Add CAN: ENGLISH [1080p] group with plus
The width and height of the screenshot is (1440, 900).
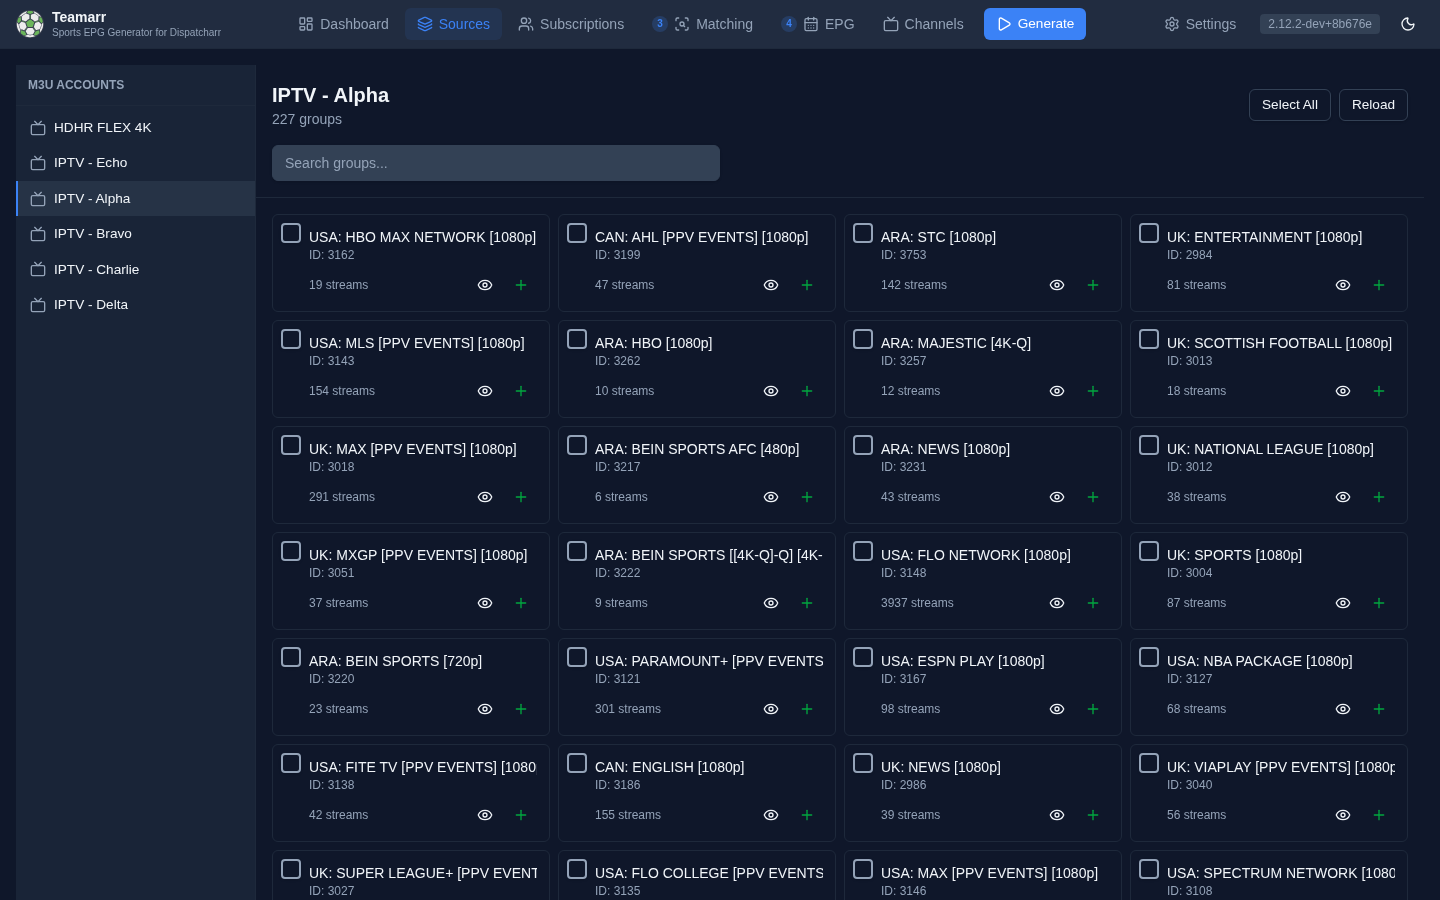pos(807,815)
